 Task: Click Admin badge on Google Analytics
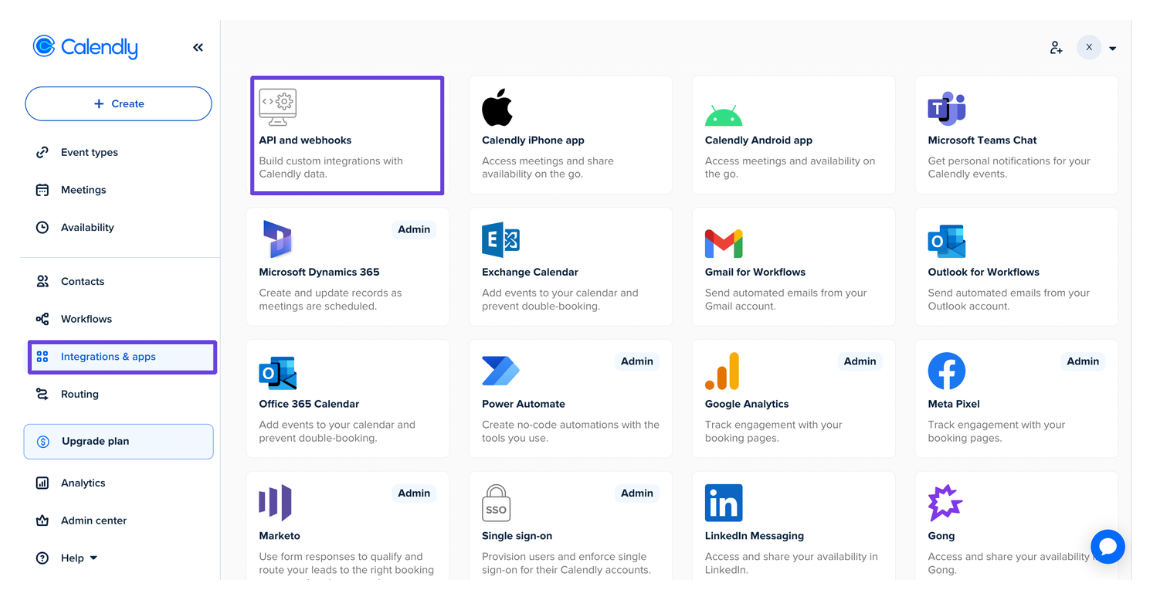coord(860,362)
